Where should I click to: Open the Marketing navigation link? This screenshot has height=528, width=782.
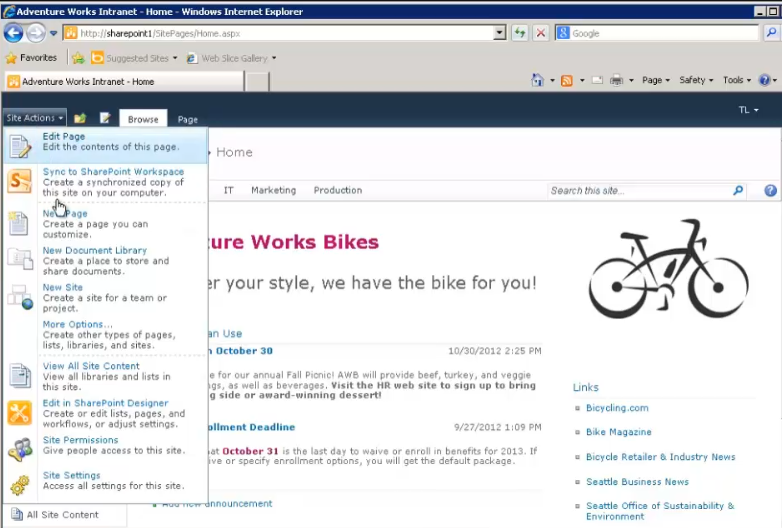pyautogui.click(x=273, y=190)
